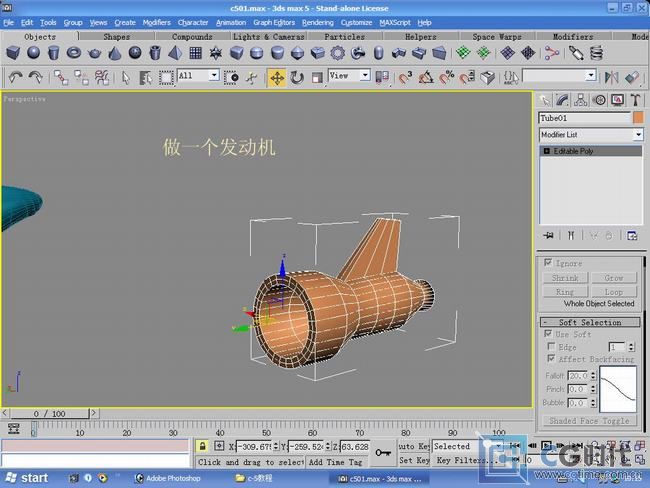This screenshot has height=488, width=650.
Task: Open the Display command panel tab
Action: (617, 100)
